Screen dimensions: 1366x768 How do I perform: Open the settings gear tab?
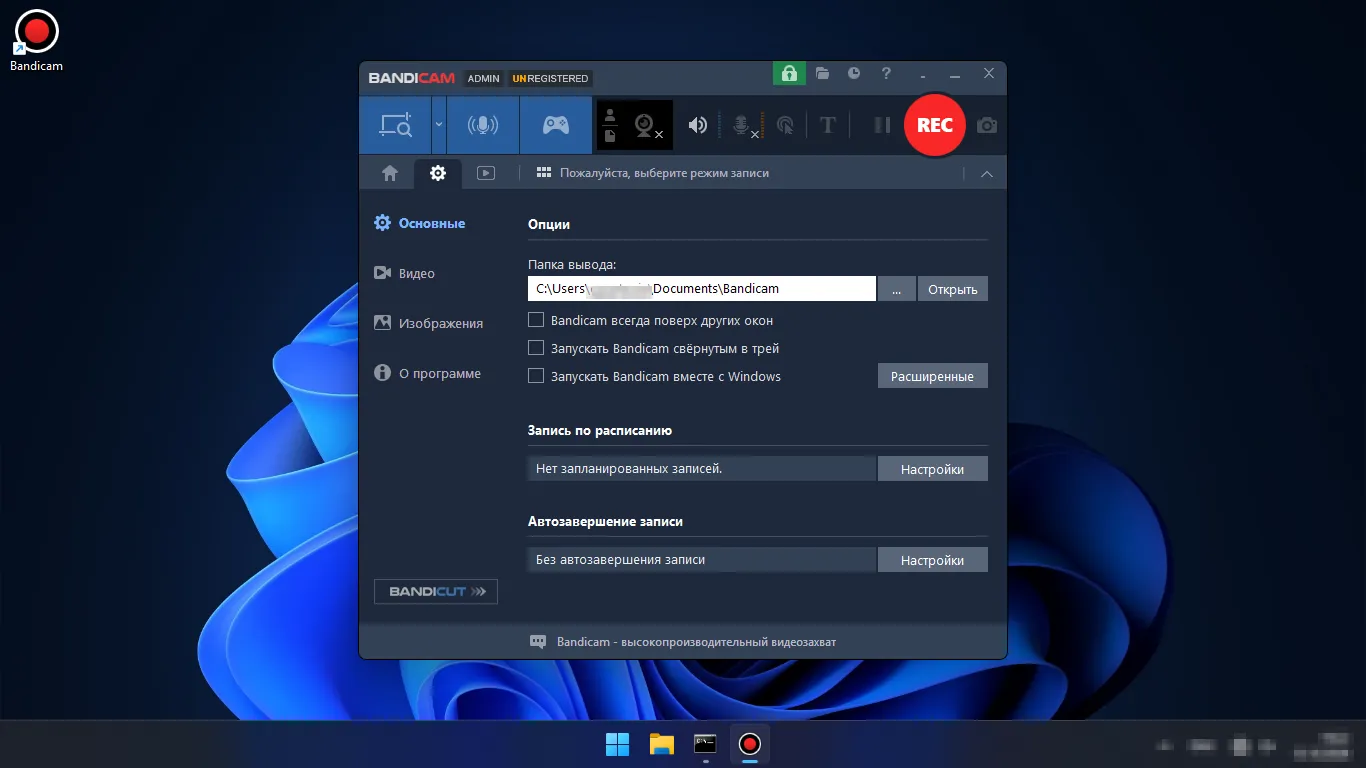click(x=438, y=173)
